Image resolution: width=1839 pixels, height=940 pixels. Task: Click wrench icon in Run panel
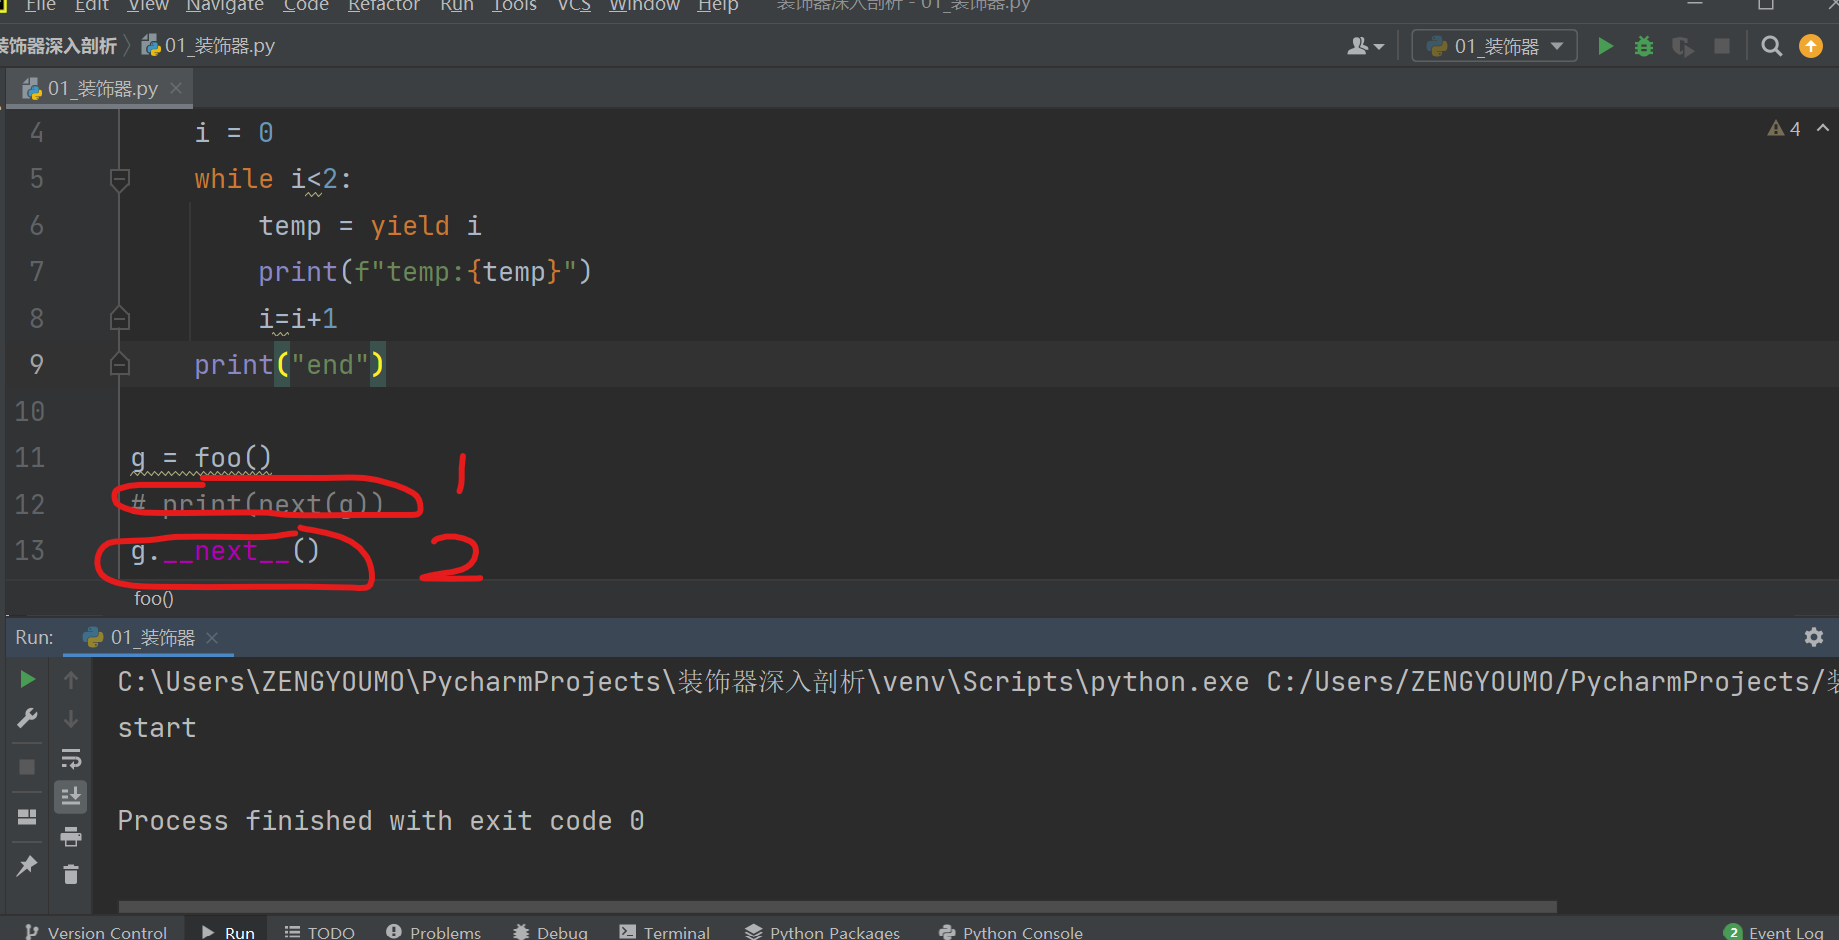click(28, 718)
